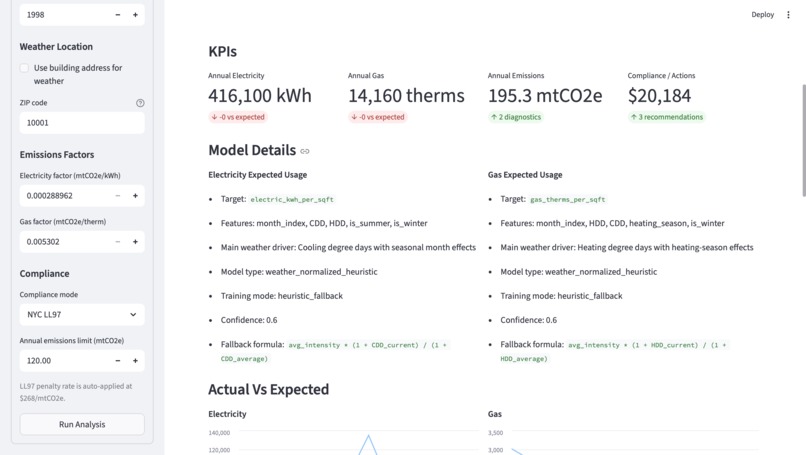The image size is (806, 455).
Task: Select the 14,160 therms value
Action: pos(406,96)
